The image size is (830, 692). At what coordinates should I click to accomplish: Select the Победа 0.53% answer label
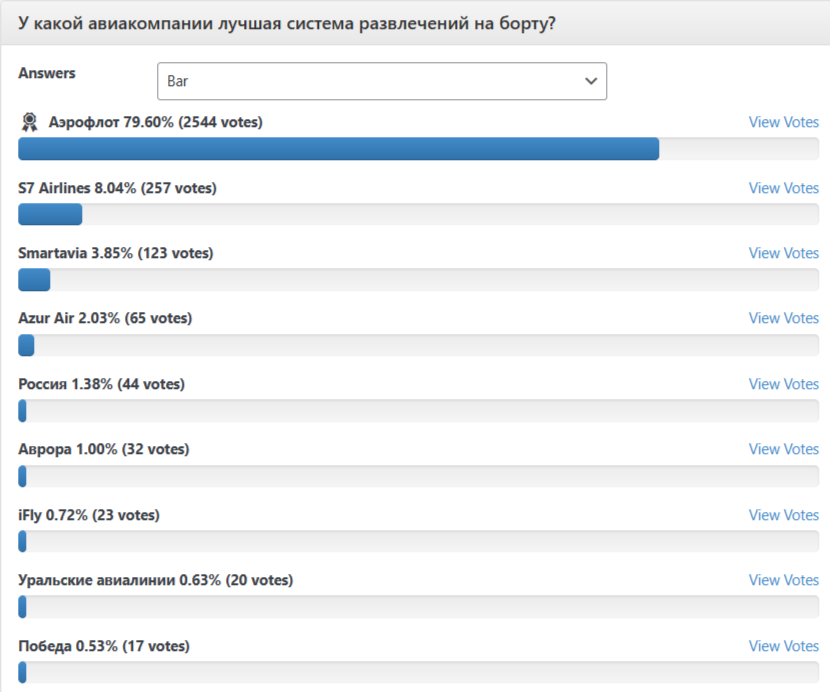point(104,646)
